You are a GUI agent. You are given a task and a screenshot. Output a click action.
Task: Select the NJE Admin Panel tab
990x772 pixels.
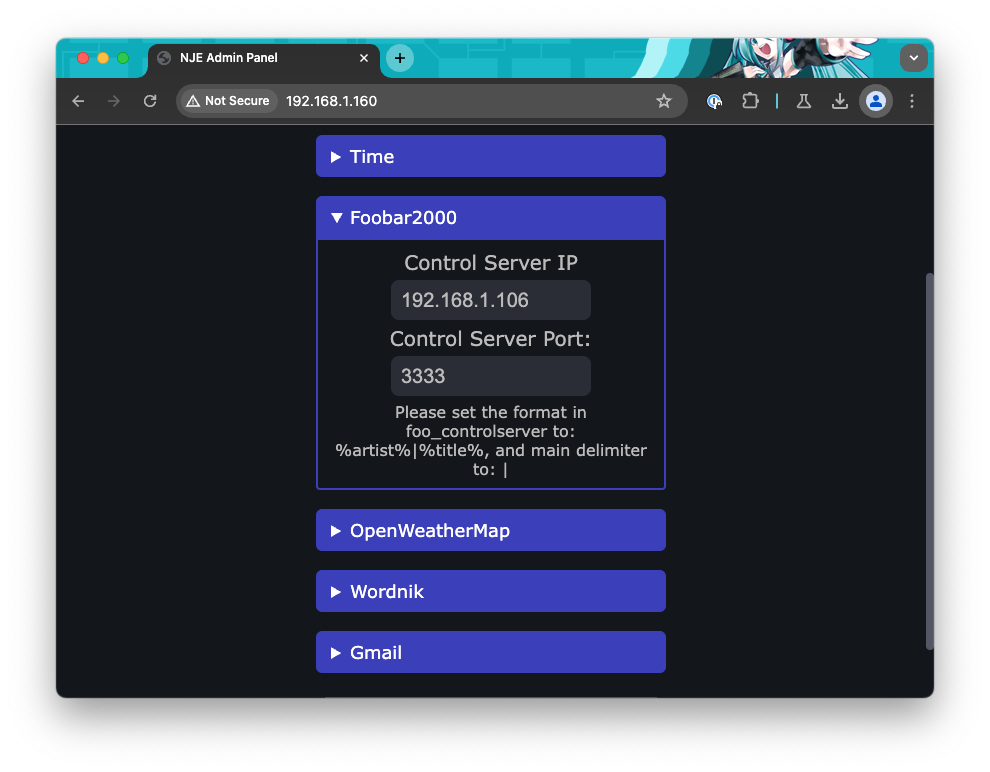[x=263, y=58]
